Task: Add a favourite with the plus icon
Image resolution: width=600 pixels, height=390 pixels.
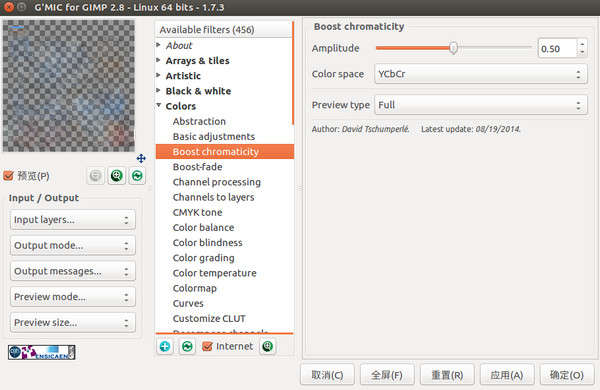Action: (x=165, y=346)
